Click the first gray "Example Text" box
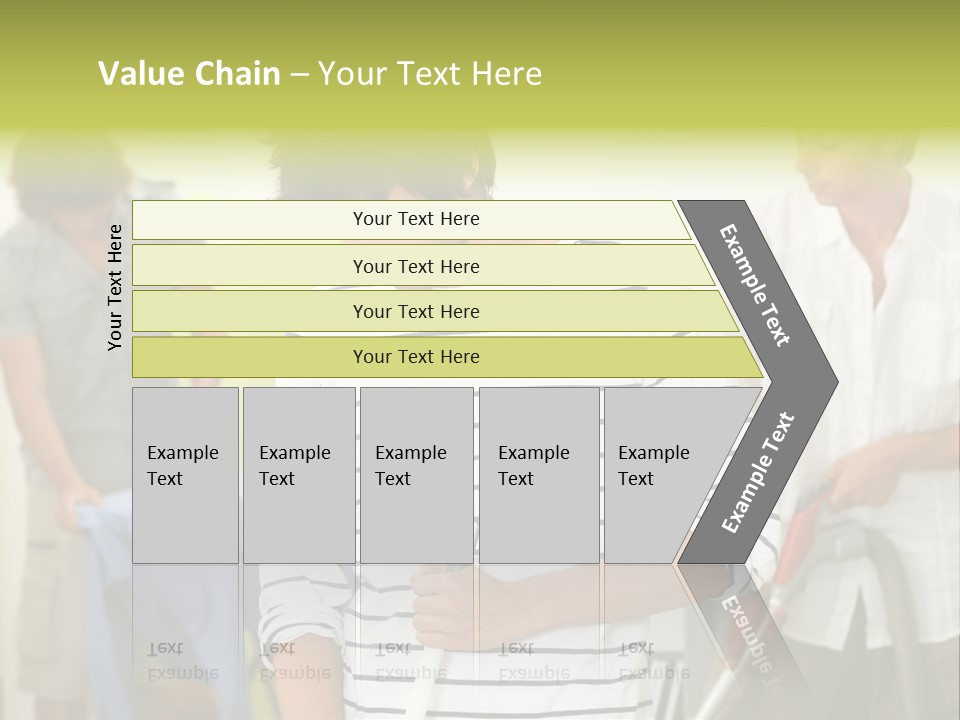960x720 pixels. (x=184, y=474)
